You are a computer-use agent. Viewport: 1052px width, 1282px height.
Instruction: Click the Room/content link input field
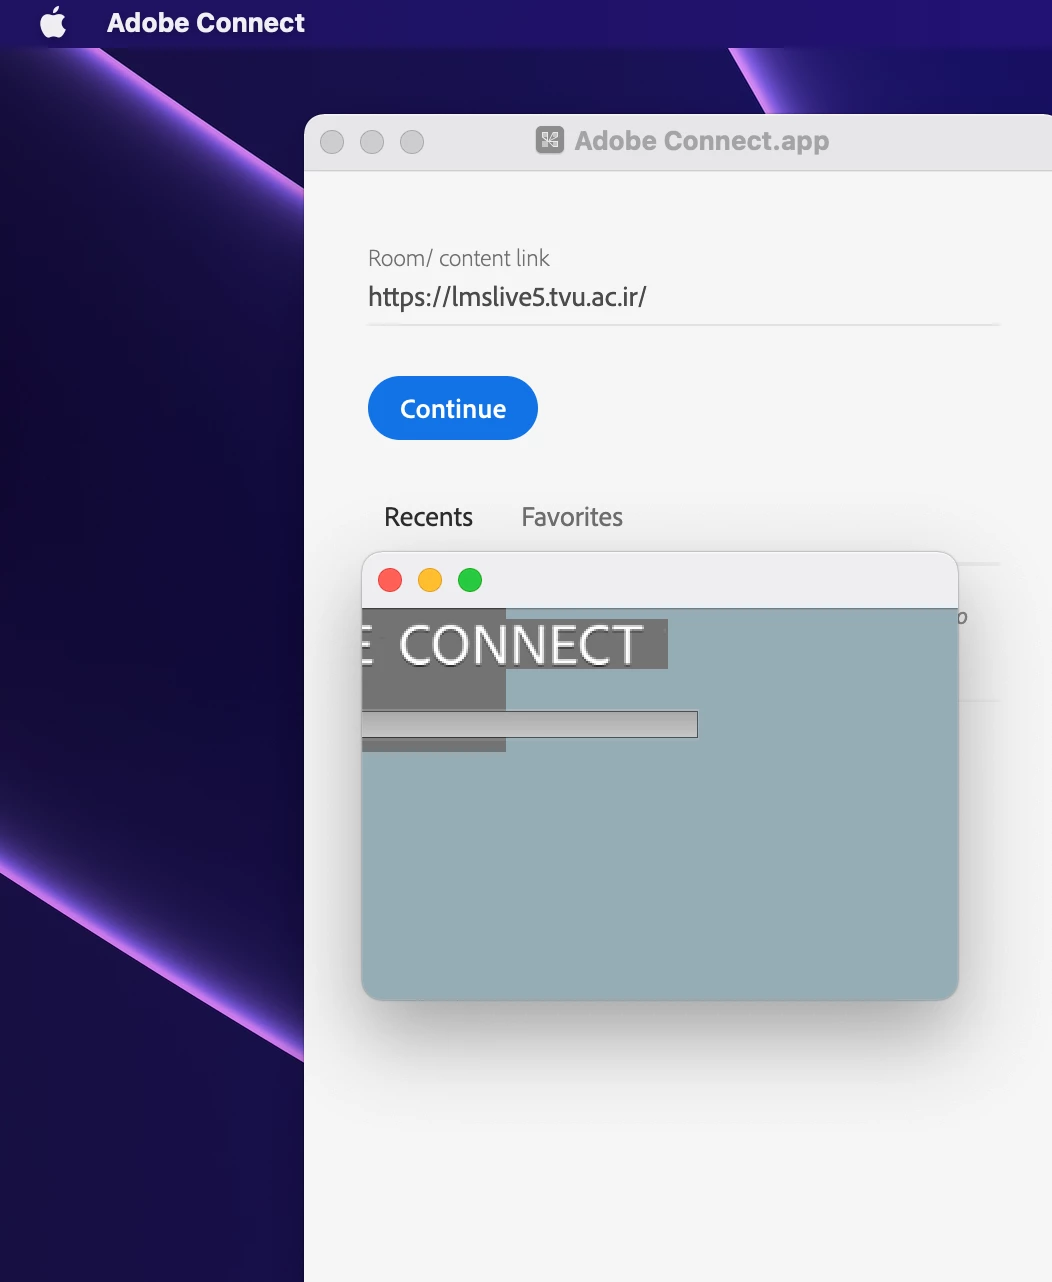(683, 297)
